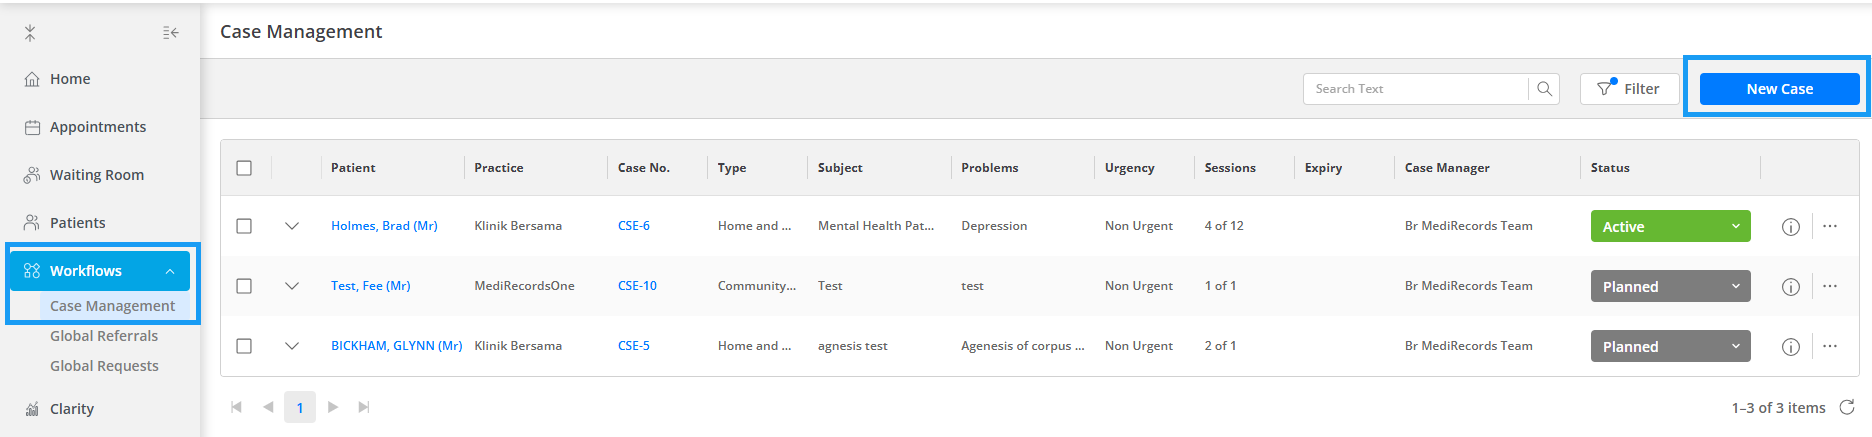Click the search magnifier icon
The height and width of the screenshot is (437, 1872).
click(x=1544, y=89)
